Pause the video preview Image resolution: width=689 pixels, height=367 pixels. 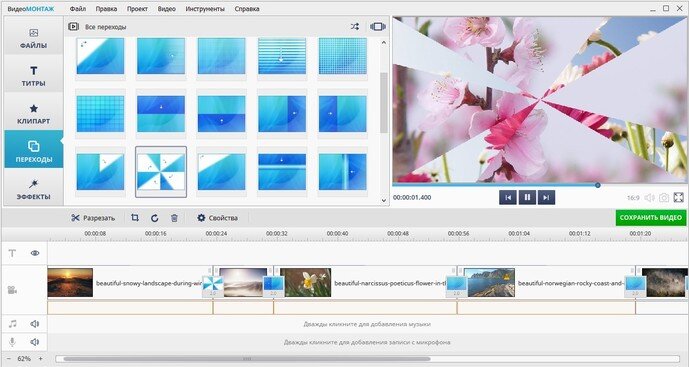click(x=527, y=198)
